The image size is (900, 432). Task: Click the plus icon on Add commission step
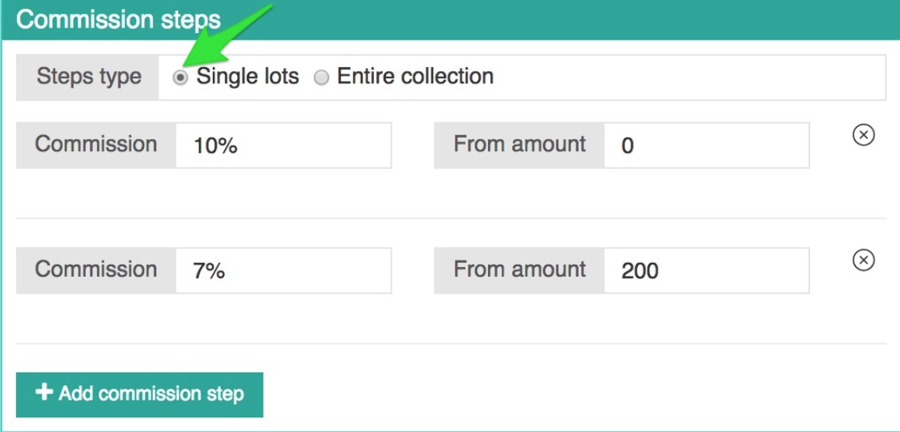pyautogui.click(x=44, y=393)
